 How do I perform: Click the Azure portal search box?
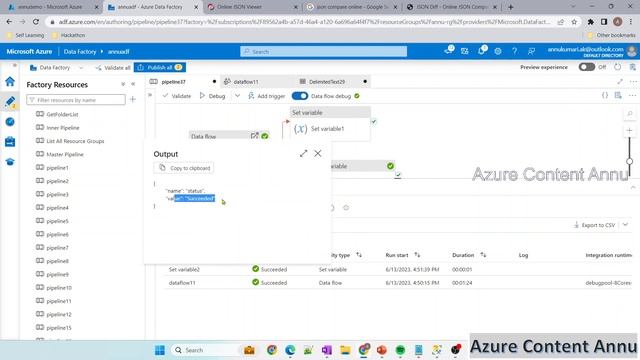click(324, 51)
